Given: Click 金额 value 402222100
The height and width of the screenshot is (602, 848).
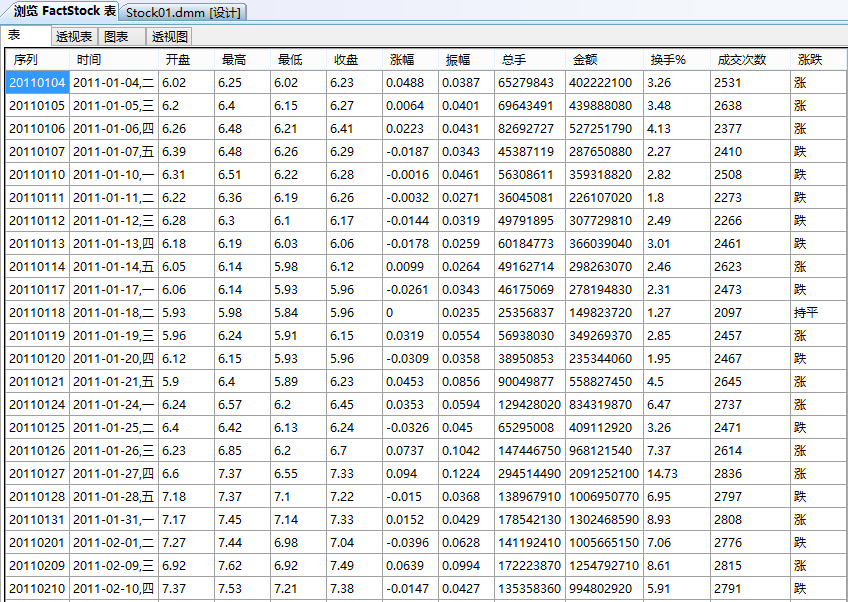Looking at the screenshot, I should (x=605, y=83).
